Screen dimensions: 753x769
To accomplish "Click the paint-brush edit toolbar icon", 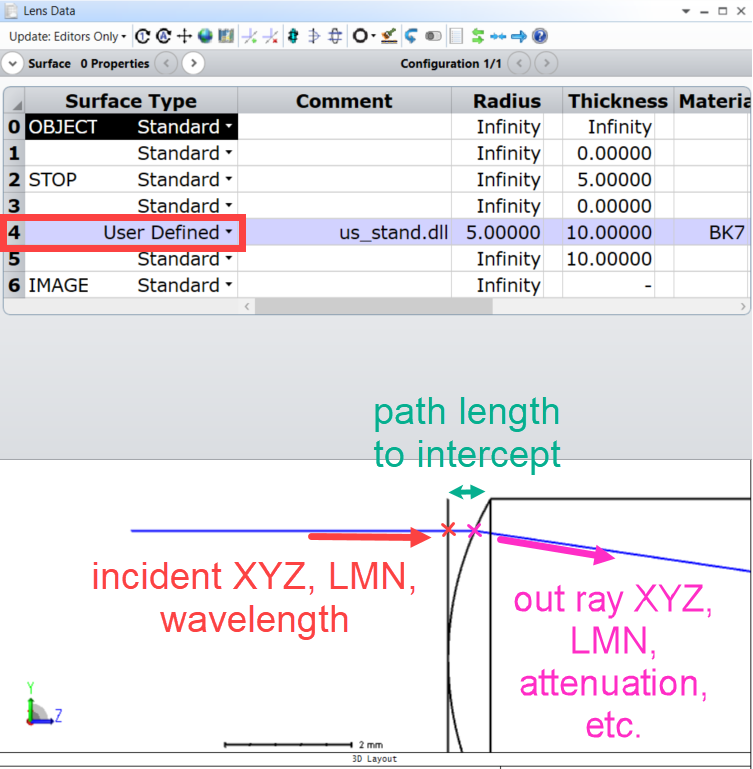I will (389, 36).
